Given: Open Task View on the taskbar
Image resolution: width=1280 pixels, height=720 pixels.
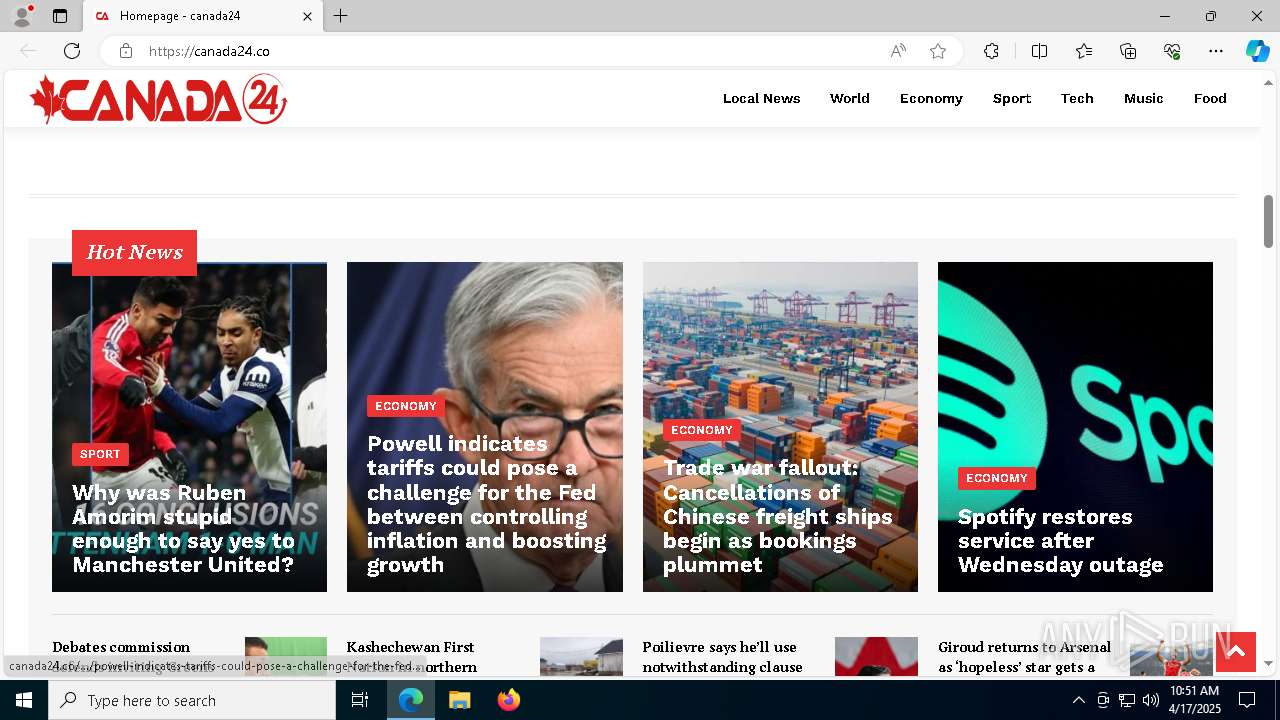Looking at the screenshot, I should coord(360,700).
